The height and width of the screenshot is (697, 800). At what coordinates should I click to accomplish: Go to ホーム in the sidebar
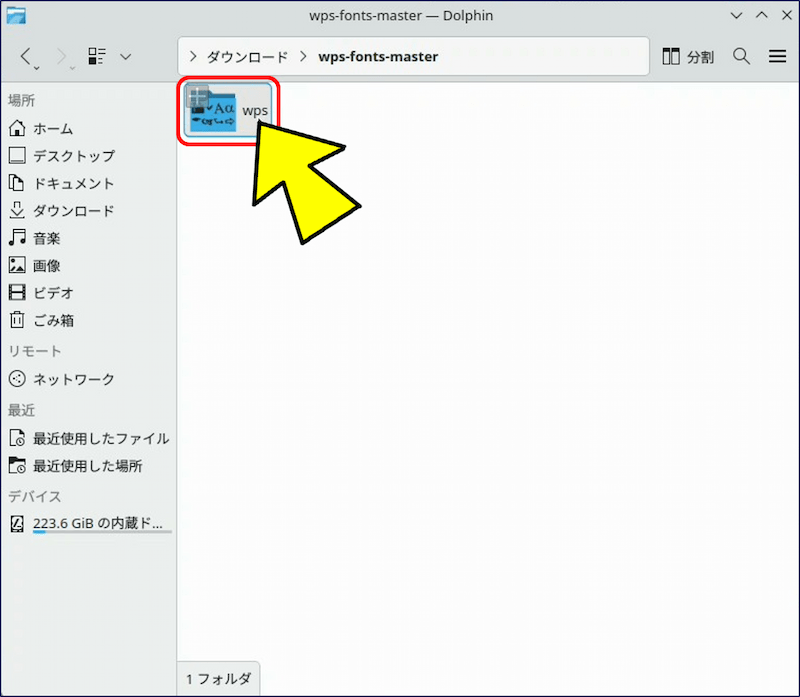coord(52,129)
